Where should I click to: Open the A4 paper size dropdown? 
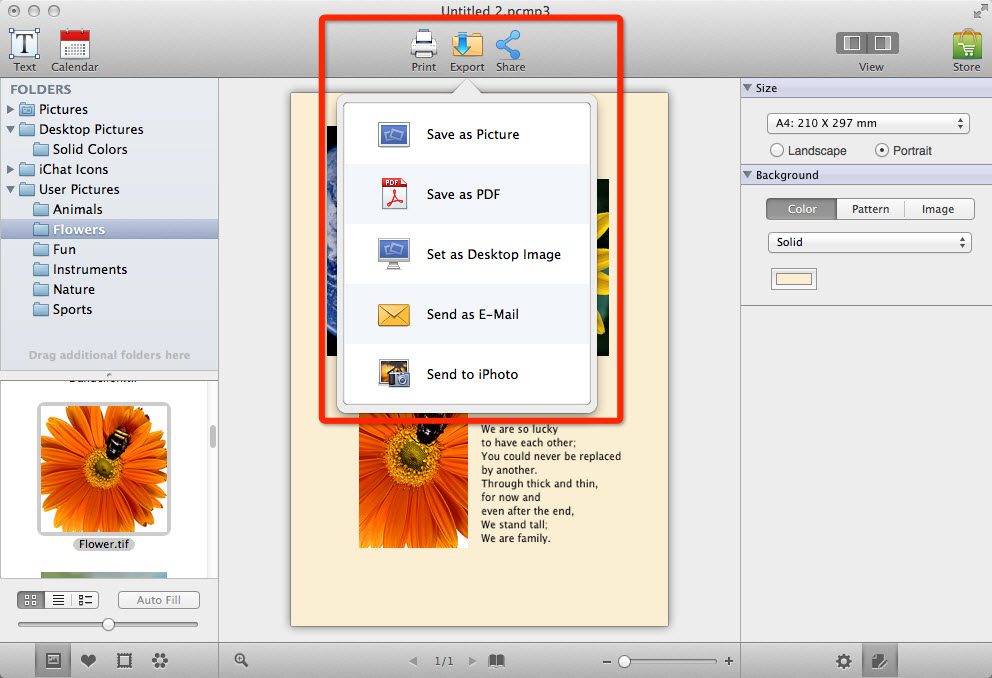pos(867,124)
